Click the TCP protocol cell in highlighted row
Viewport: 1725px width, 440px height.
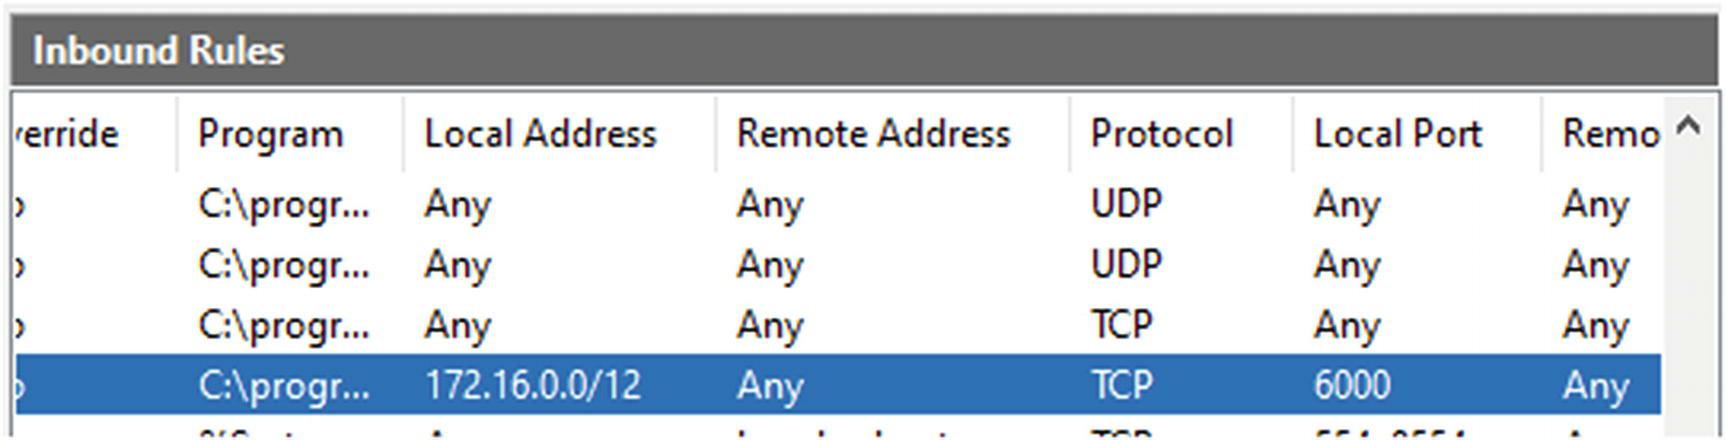1121,385
